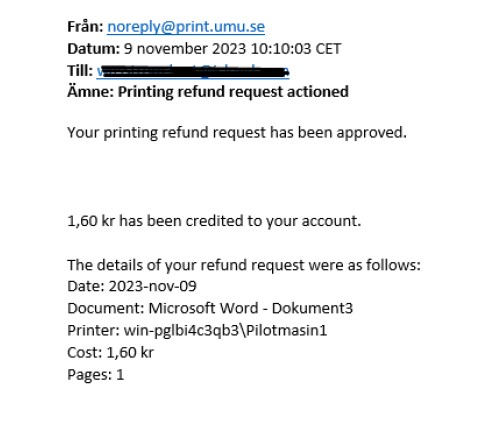Click the word 'account' in credited sentence
The width and height of the screenshot is (501, 421).
(x=329, y=221)
